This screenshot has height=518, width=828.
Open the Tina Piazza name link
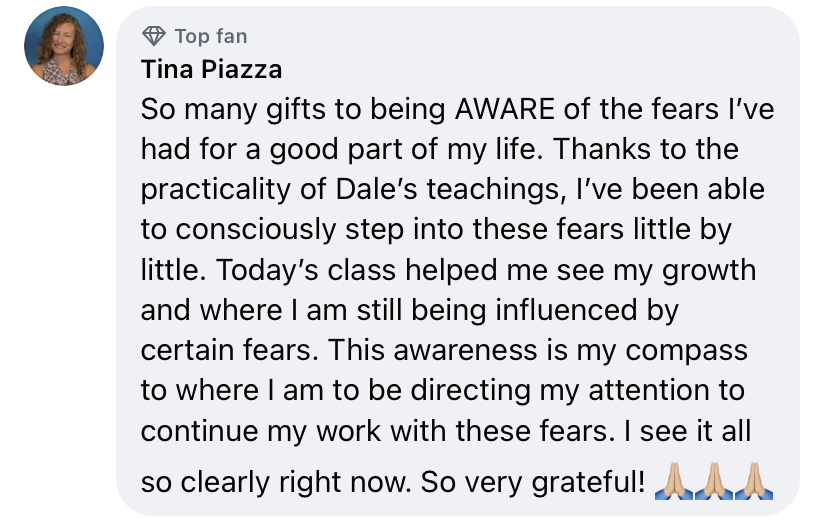pyautogui.click(x=211, y=69)
